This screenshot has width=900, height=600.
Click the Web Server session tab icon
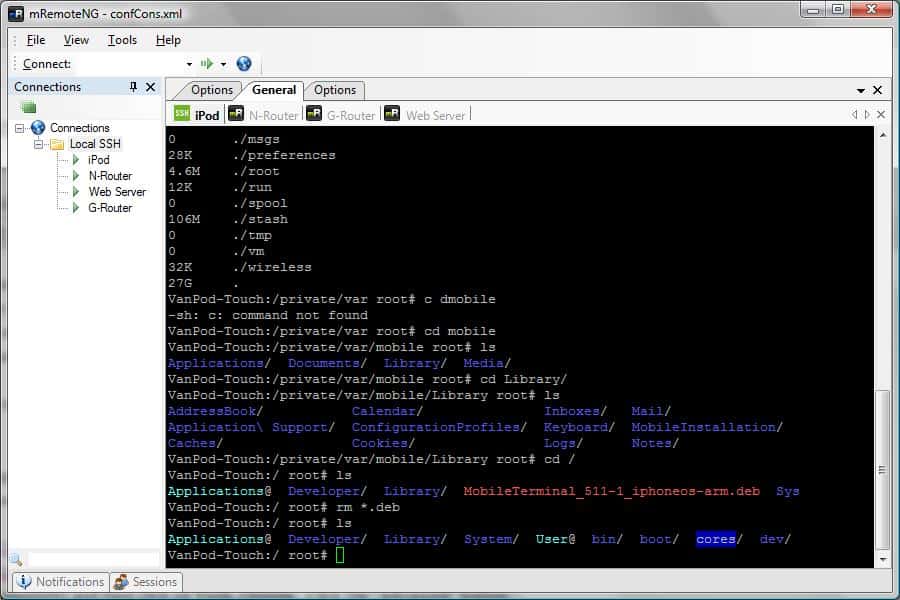[392, 114]
